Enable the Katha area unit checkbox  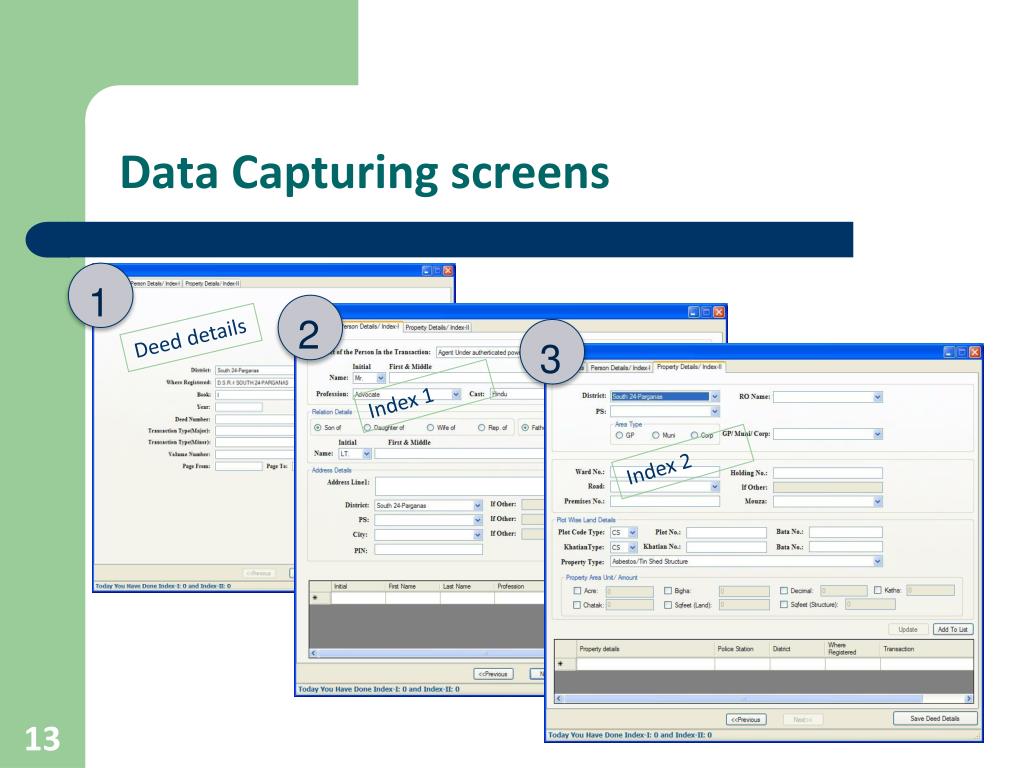tap(878, 590)
